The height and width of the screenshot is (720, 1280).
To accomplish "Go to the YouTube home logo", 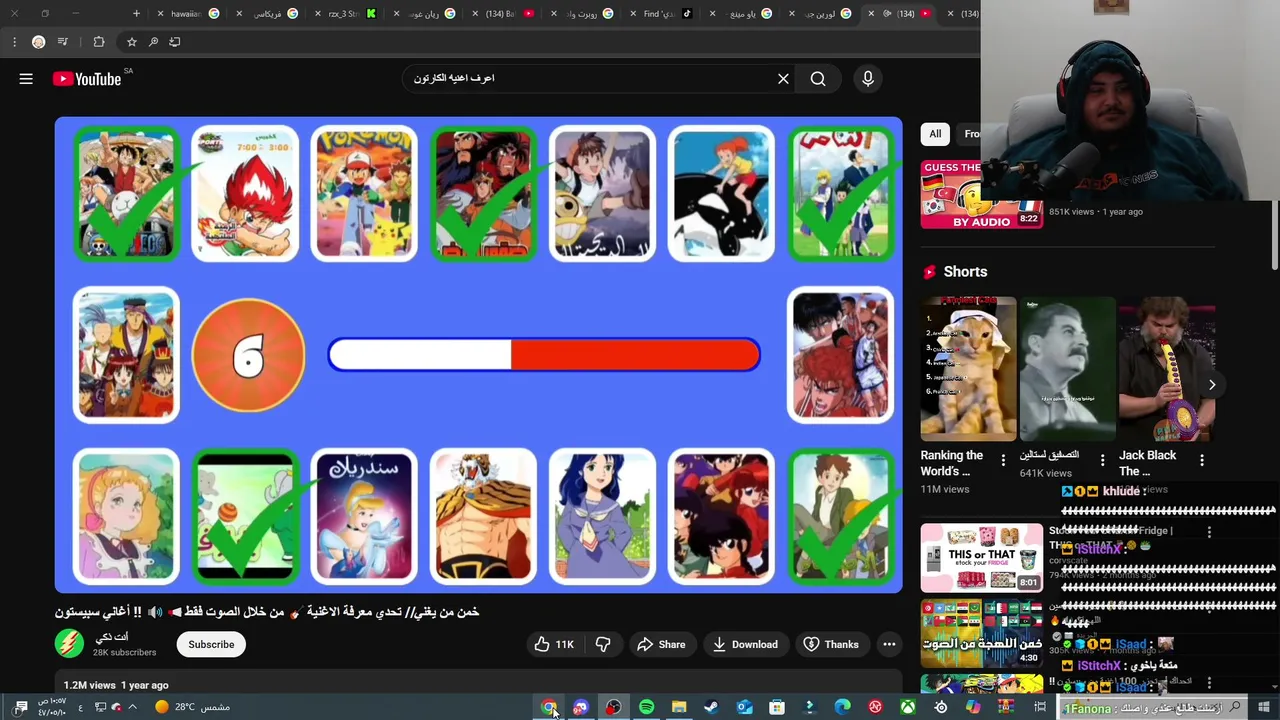I will tap(88, 79).
